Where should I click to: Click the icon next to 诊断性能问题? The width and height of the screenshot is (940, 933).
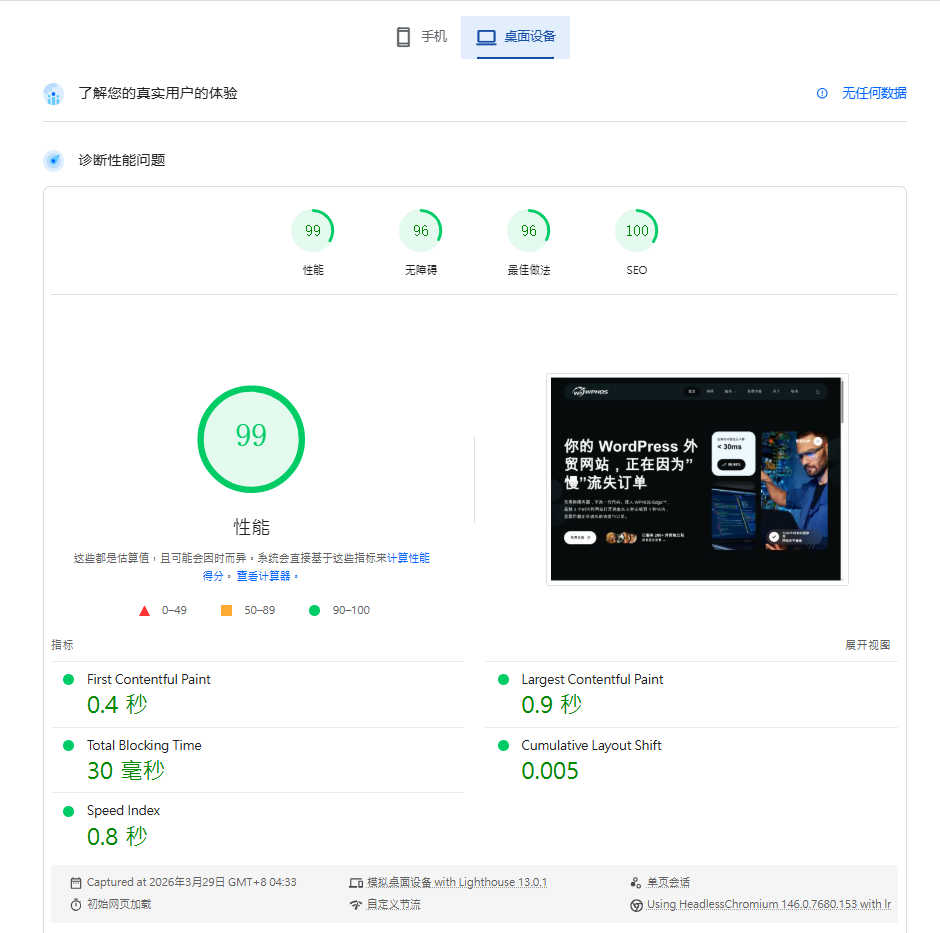point(54,160)
